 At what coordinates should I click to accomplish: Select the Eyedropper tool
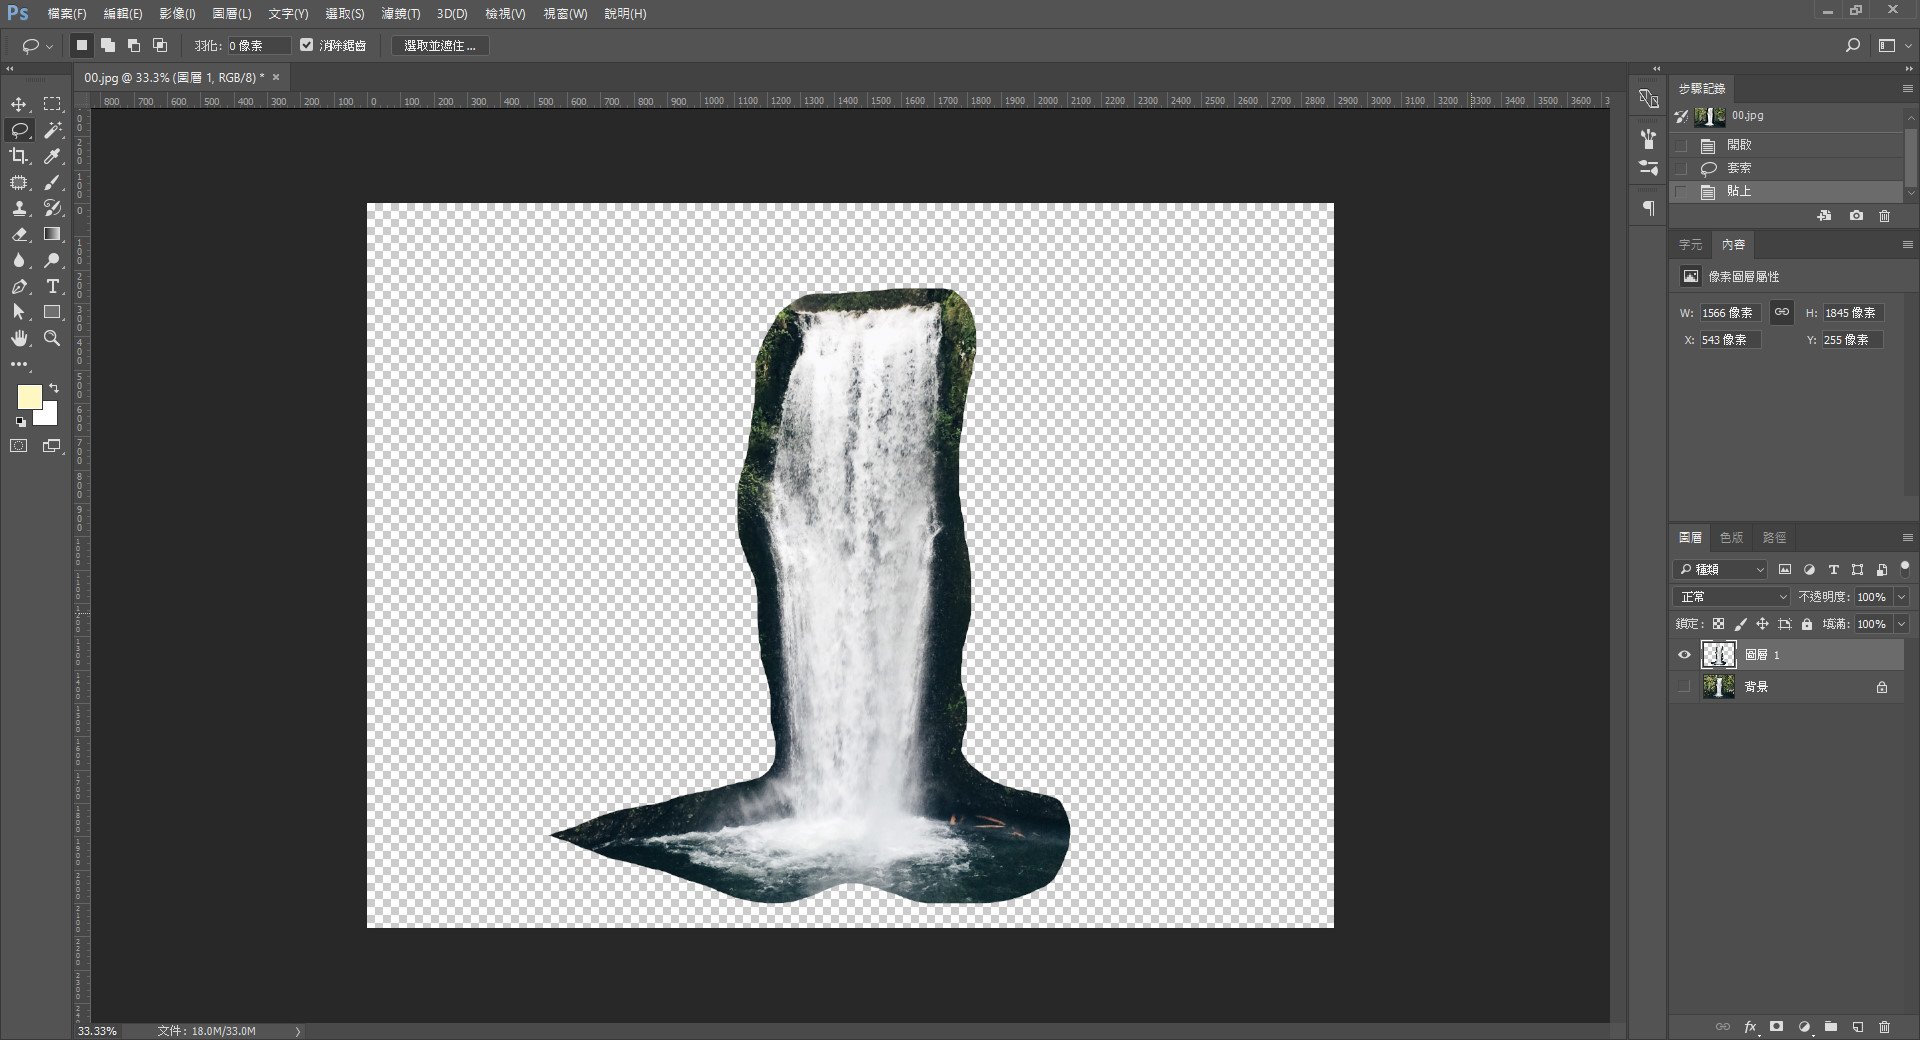[53, 156]
